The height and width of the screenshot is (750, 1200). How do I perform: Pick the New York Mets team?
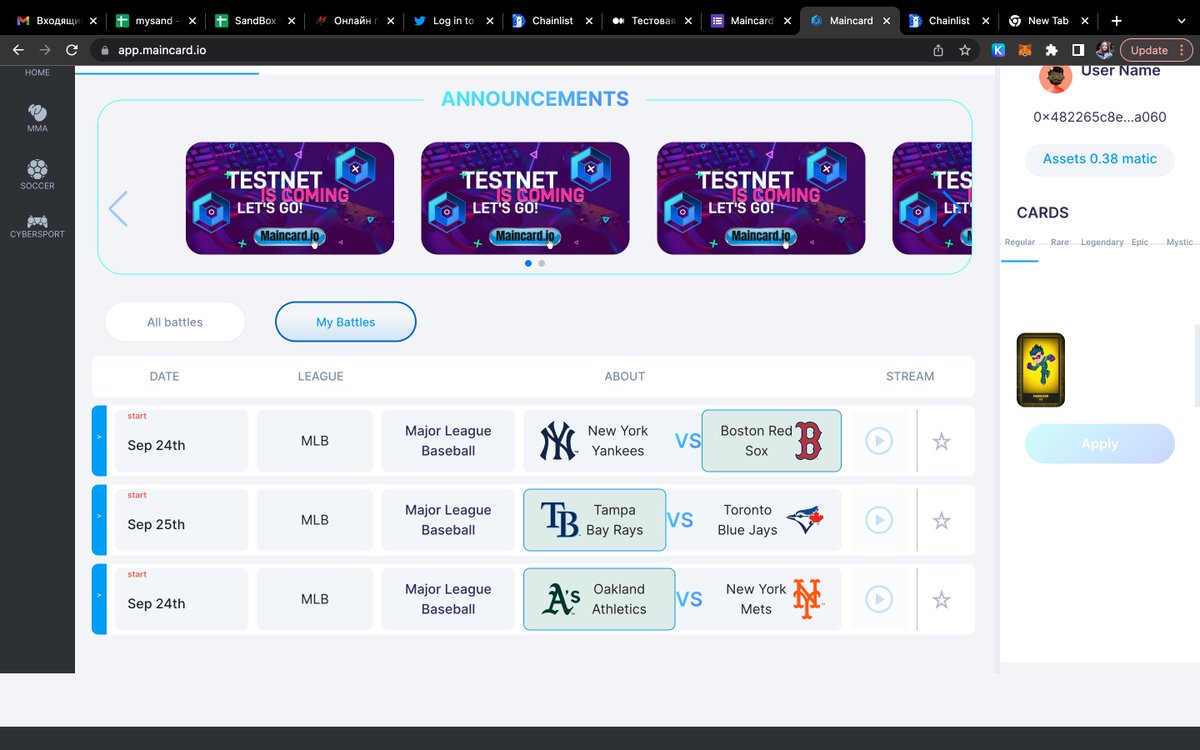click(773, 599)
